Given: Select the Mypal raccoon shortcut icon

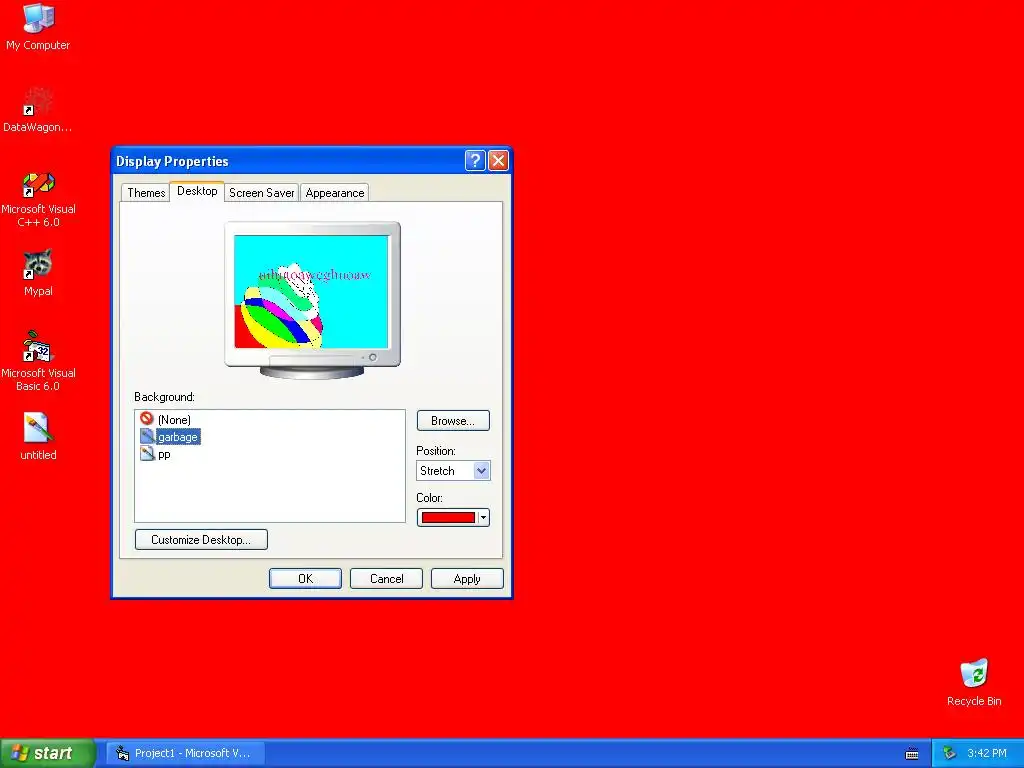Looking at the screenshot, I should point(38,272).
